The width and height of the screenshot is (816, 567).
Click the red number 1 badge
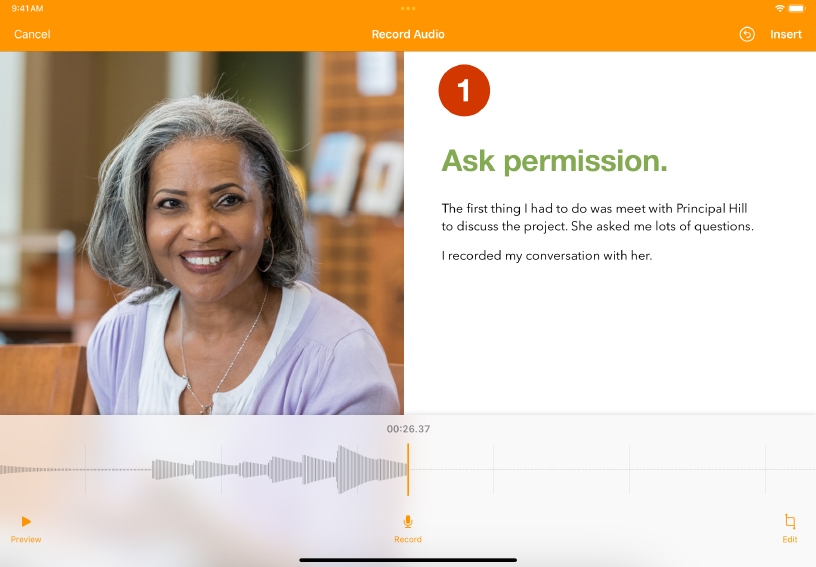tap(464, 90)
